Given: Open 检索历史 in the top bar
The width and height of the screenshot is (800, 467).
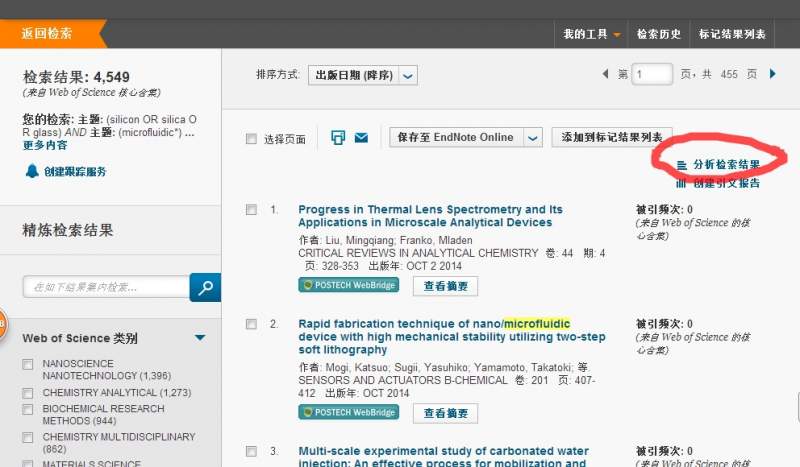Looking at the screenshot, I should (x=659, y=34).
